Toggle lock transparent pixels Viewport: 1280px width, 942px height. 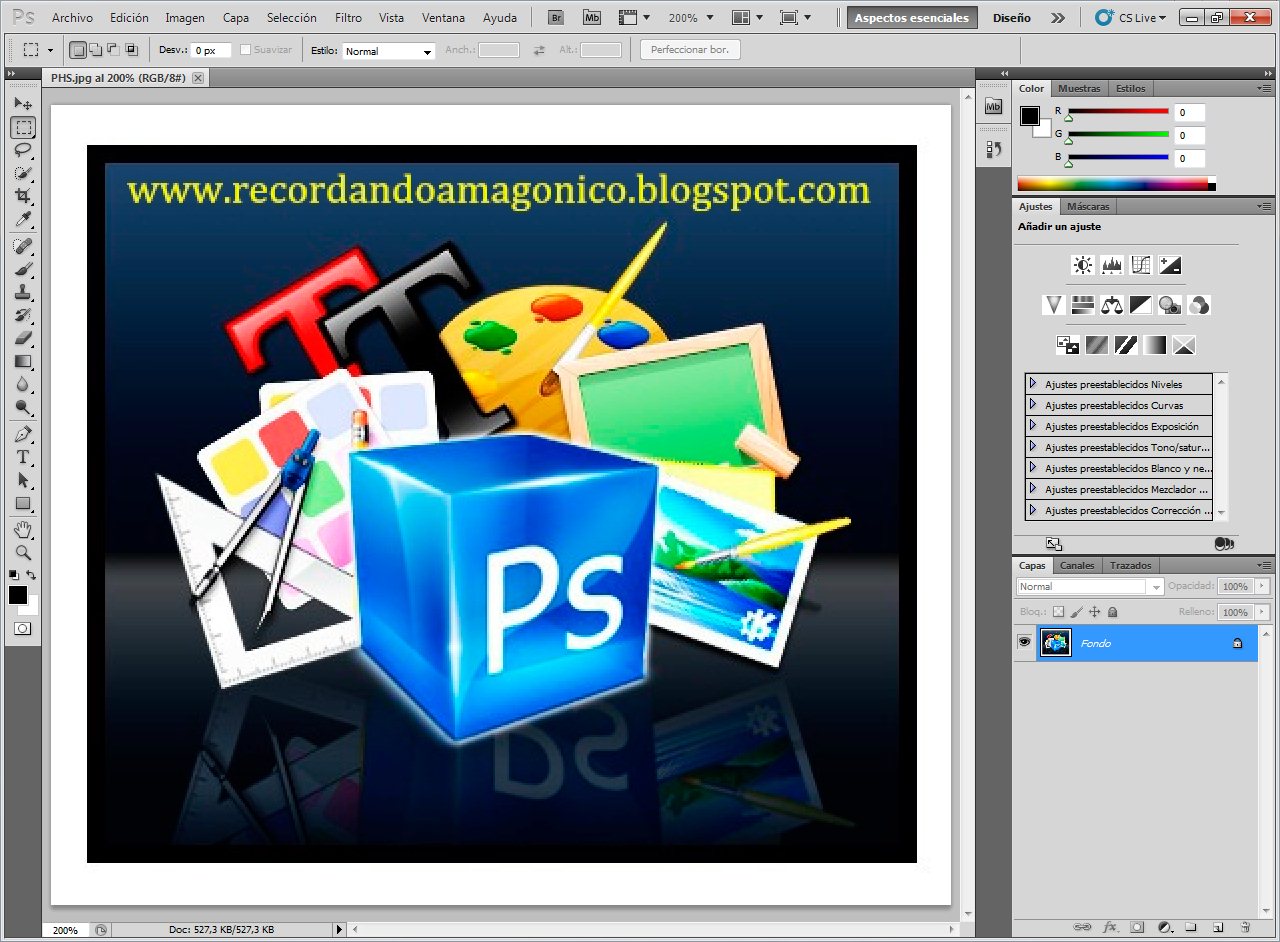pyautogui.click(x=1058, y=611)
